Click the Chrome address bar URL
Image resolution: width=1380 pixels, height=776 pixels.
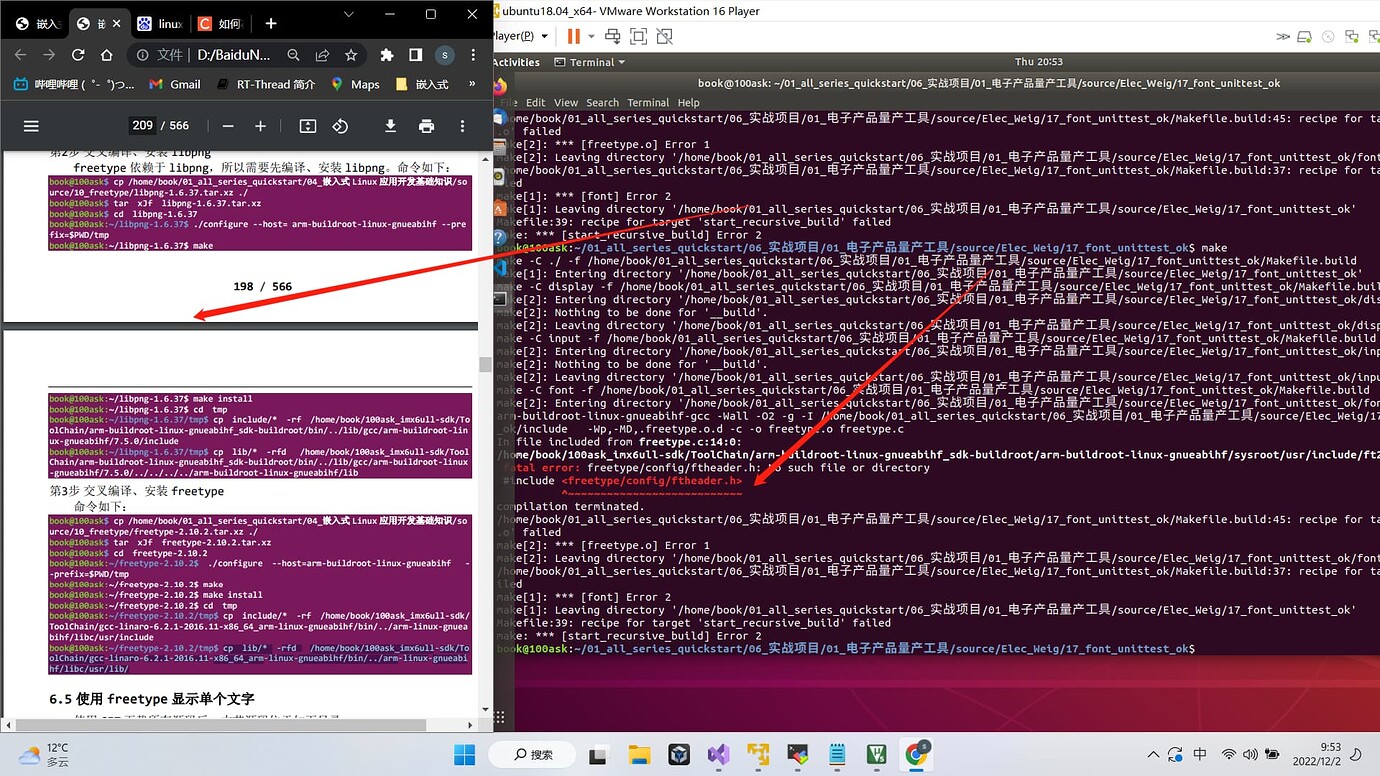click(x=233, y=55)
